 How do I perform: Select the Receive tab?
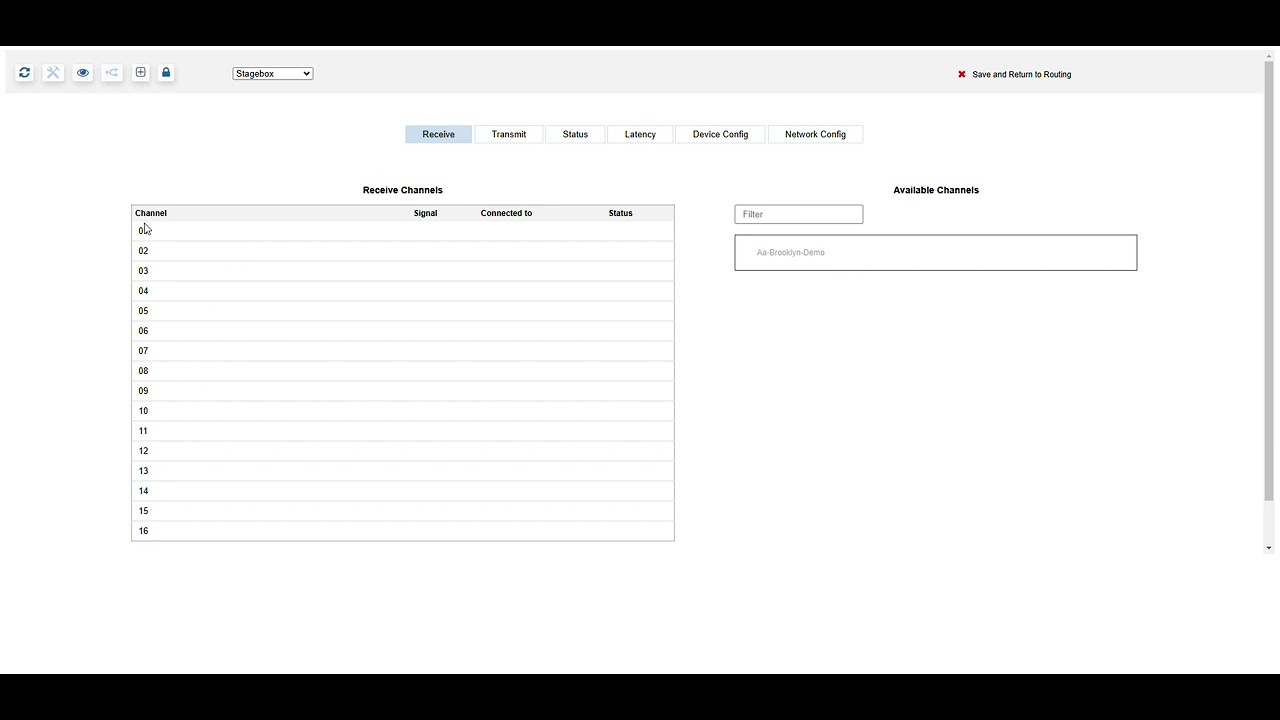tap(438, 134)
